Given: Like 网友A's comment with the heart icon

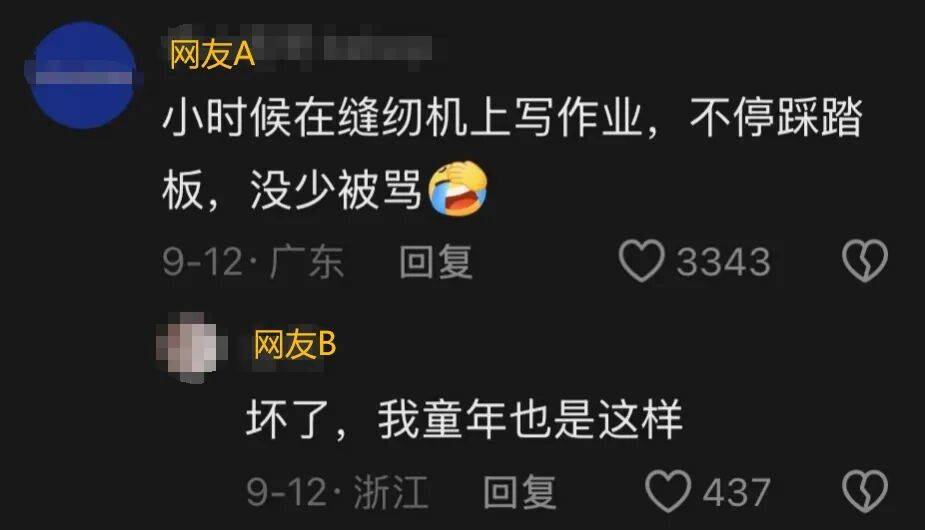Looking at the screenshot, I should (641, 261).
